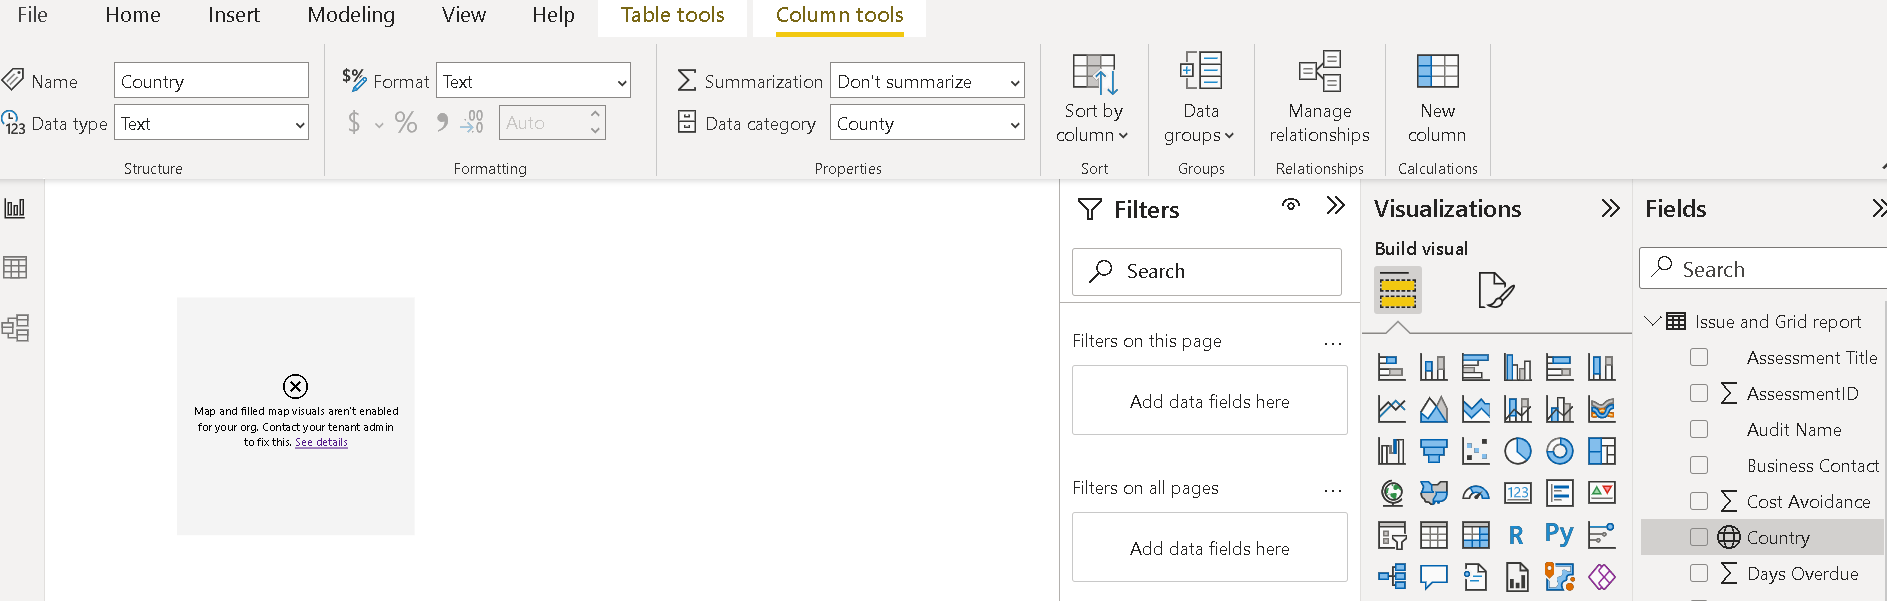Insert a Python visual

click(x=1558, y=535)
